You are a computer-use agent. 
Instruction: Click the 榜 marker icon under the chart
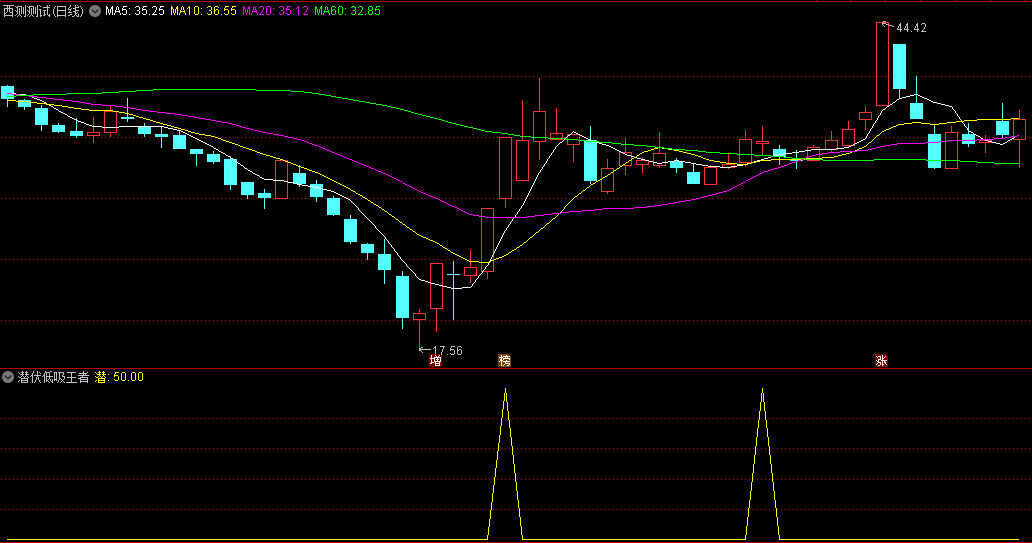tap(505, 361)
